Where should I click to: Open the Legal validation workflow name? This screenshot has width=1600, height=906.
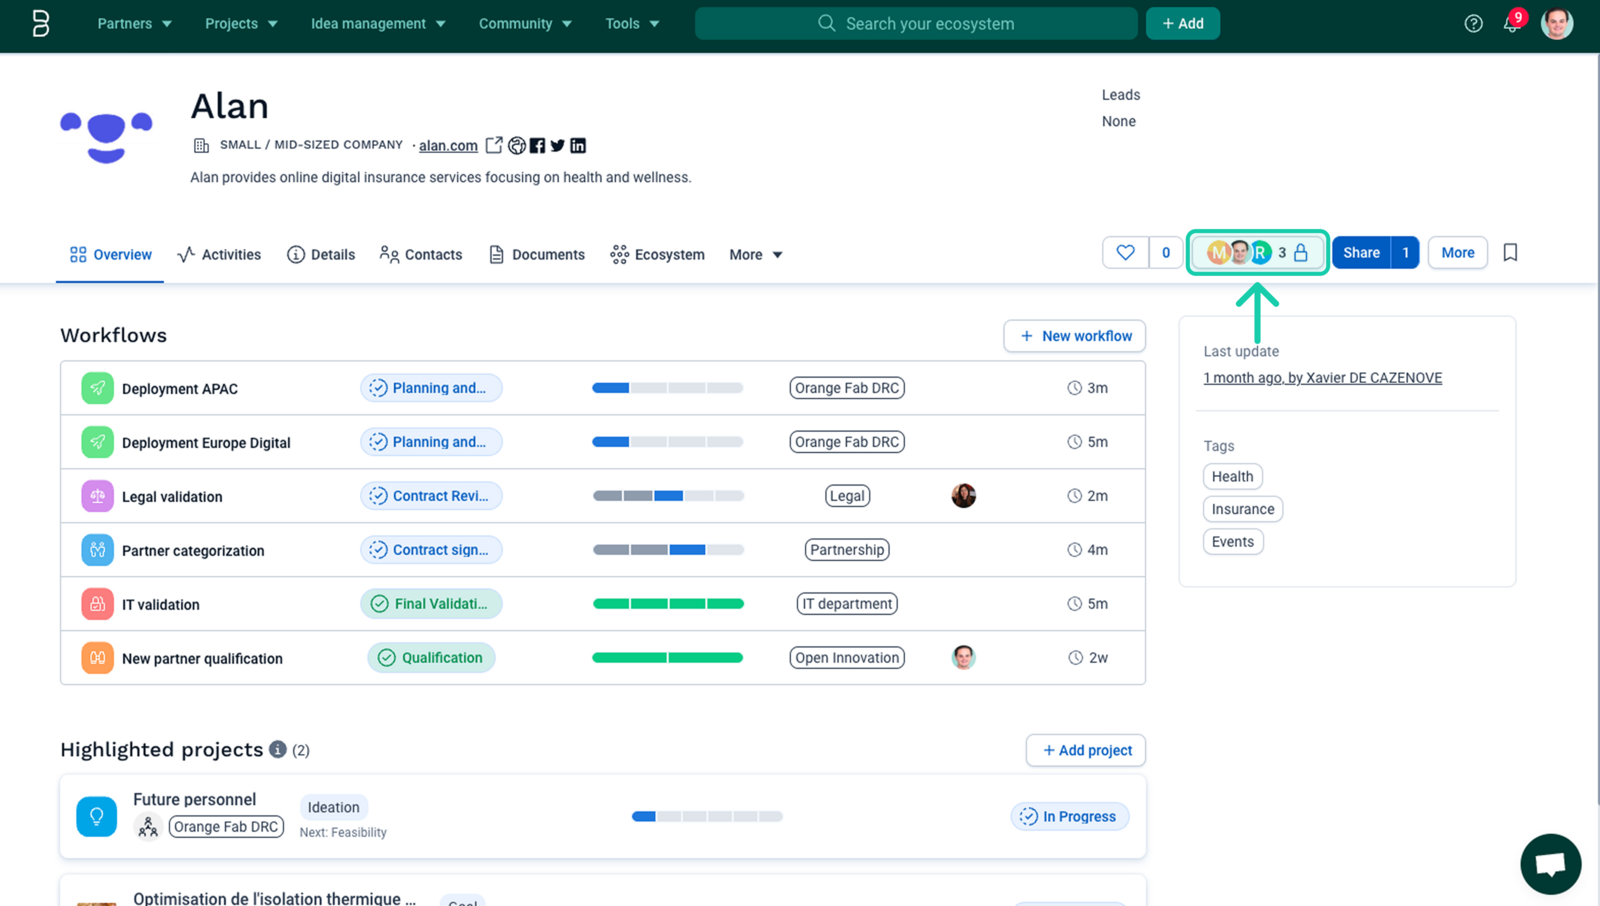tap(172, 497)
